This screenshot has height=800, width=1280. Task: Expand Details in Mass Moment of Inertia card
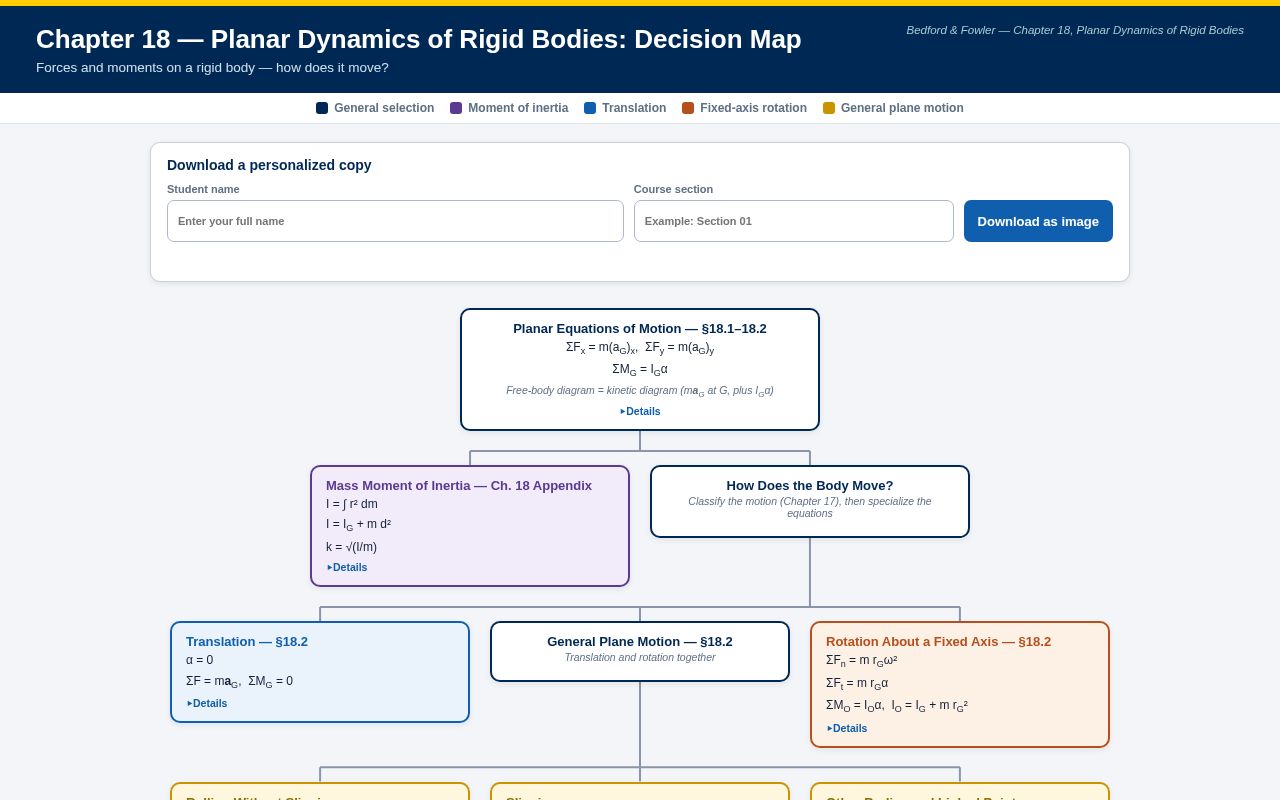click(347, 567)
